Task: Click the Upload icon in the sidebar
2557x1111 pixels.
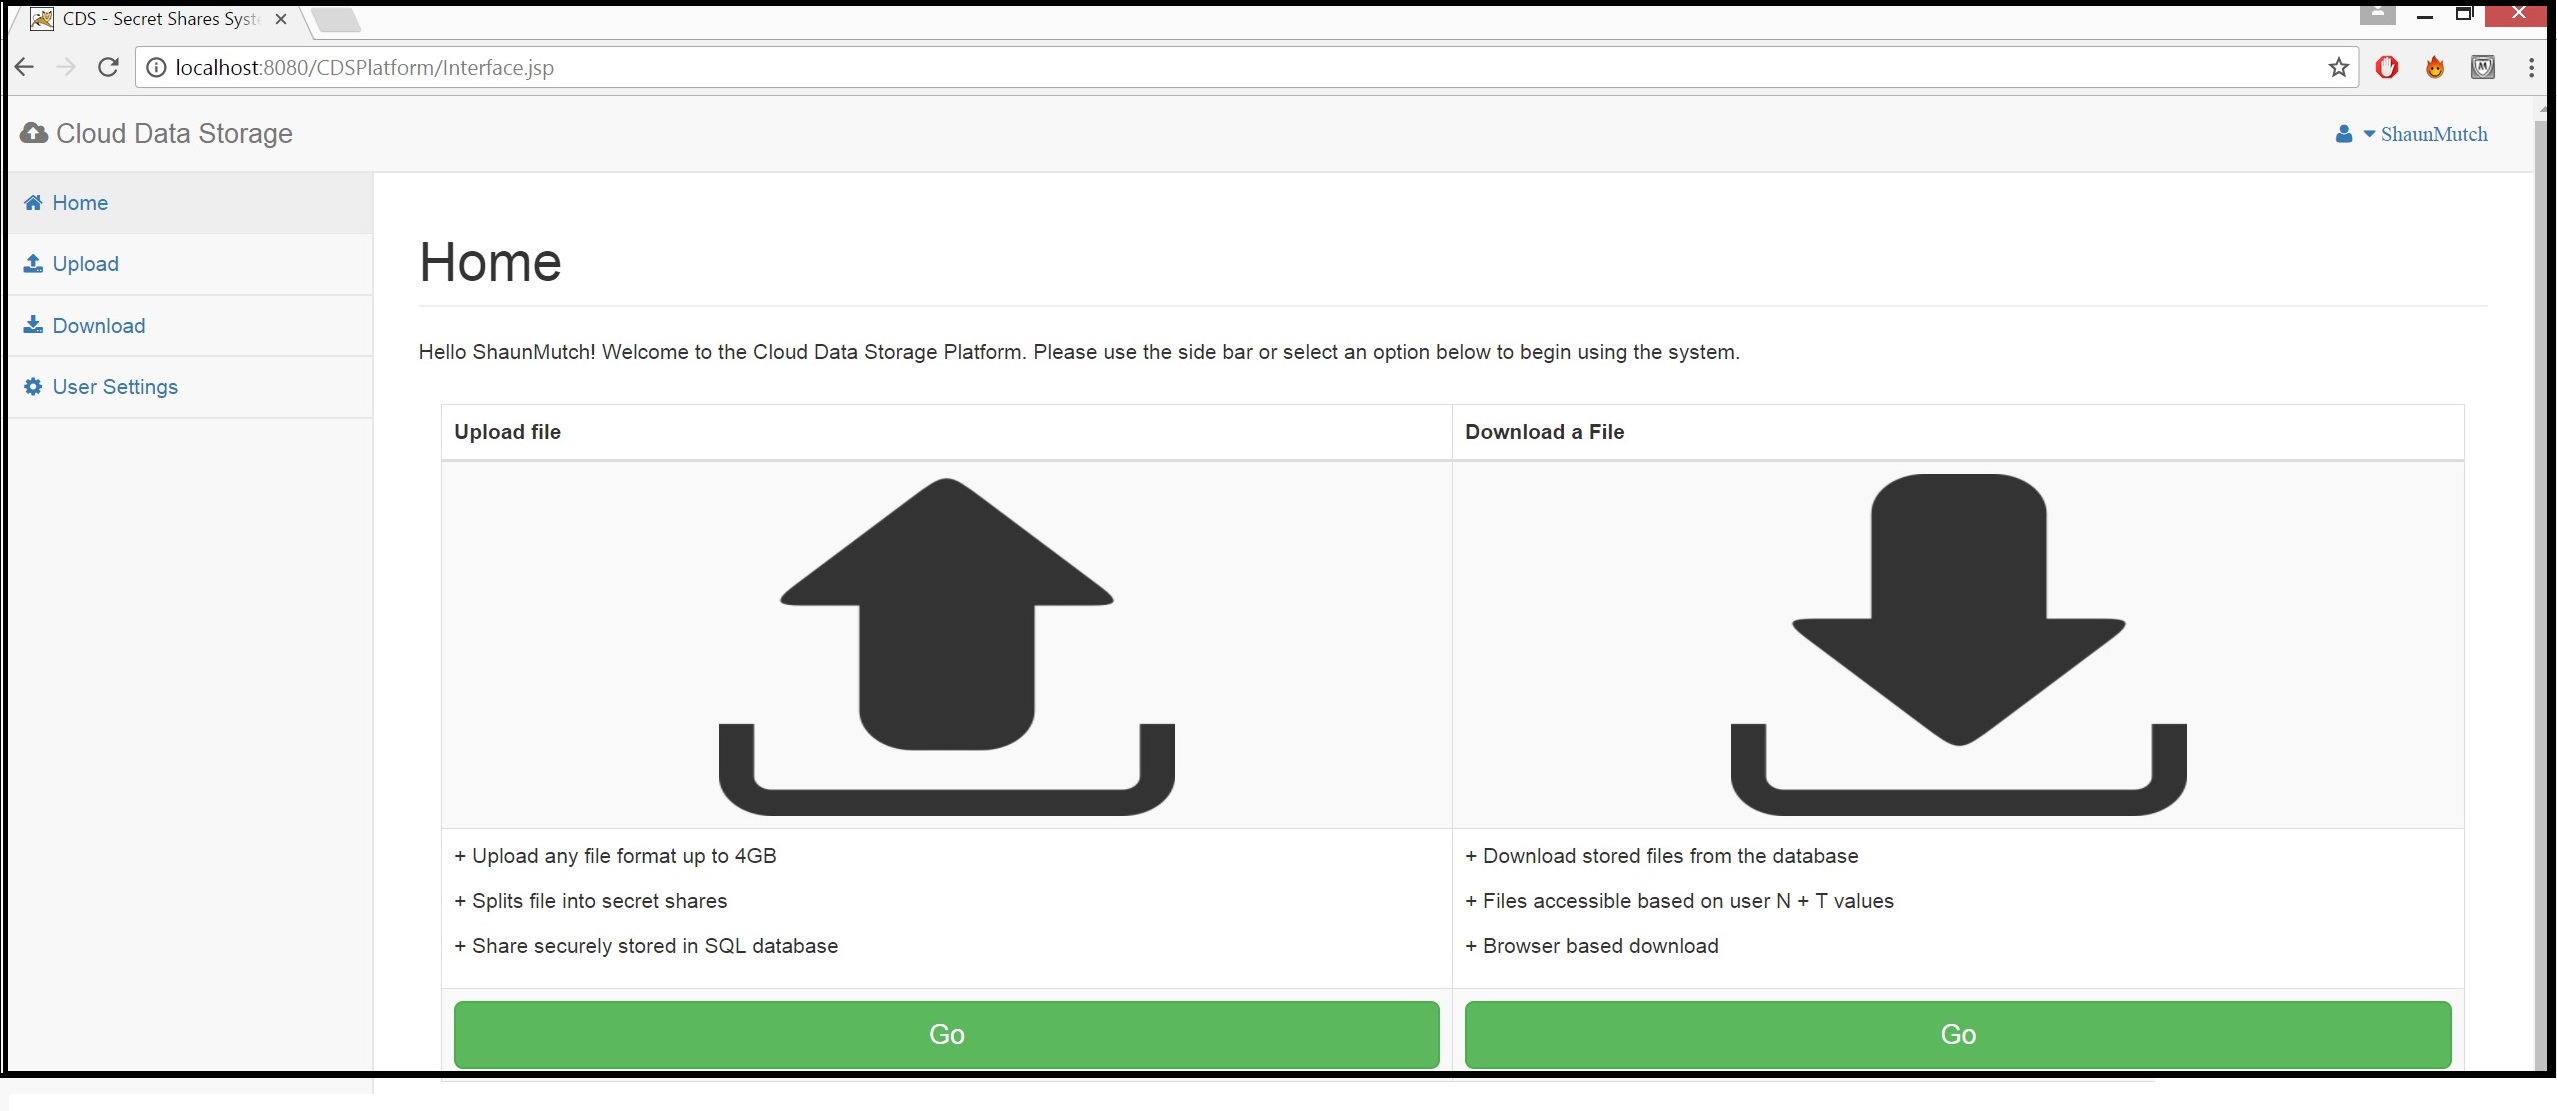Action: [x=33, y=263]
